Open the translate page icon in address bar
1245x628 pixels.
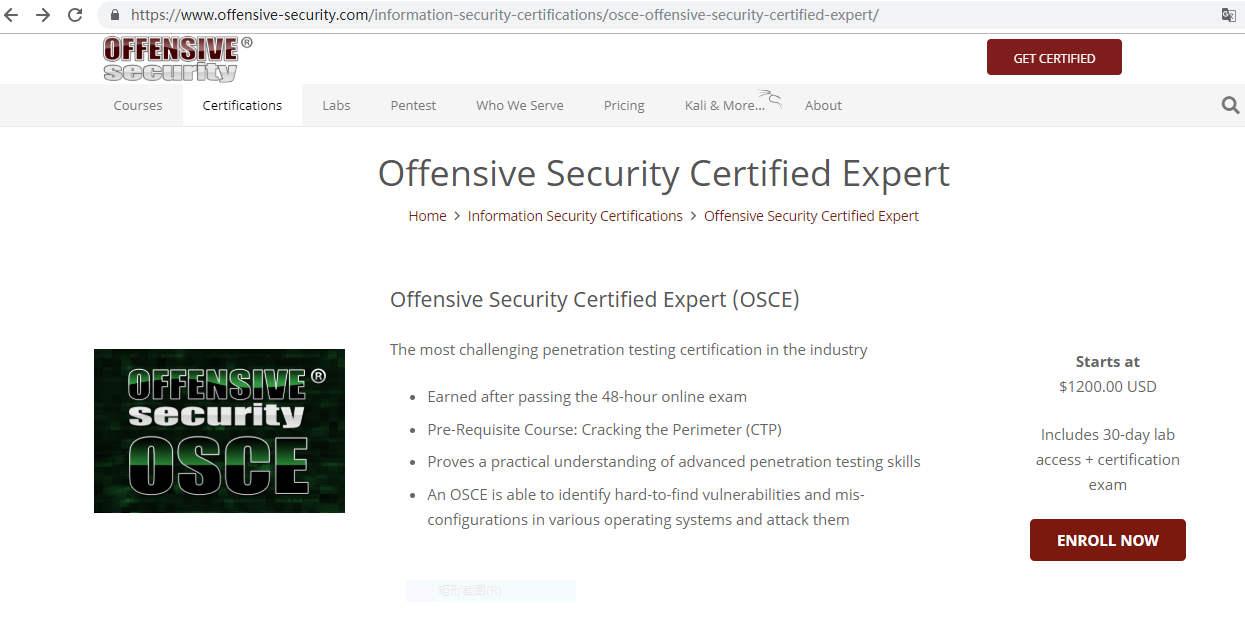tap(1229, 15)
